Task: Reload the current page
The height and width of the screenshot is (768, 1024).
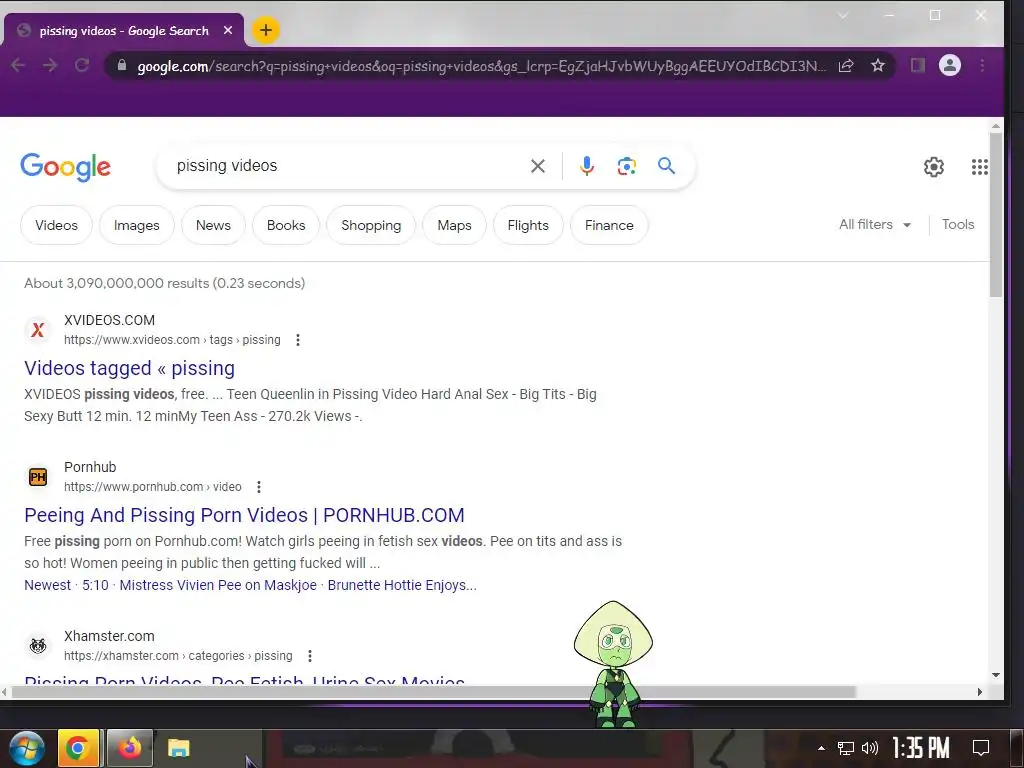Action: [x=82, y=65]
